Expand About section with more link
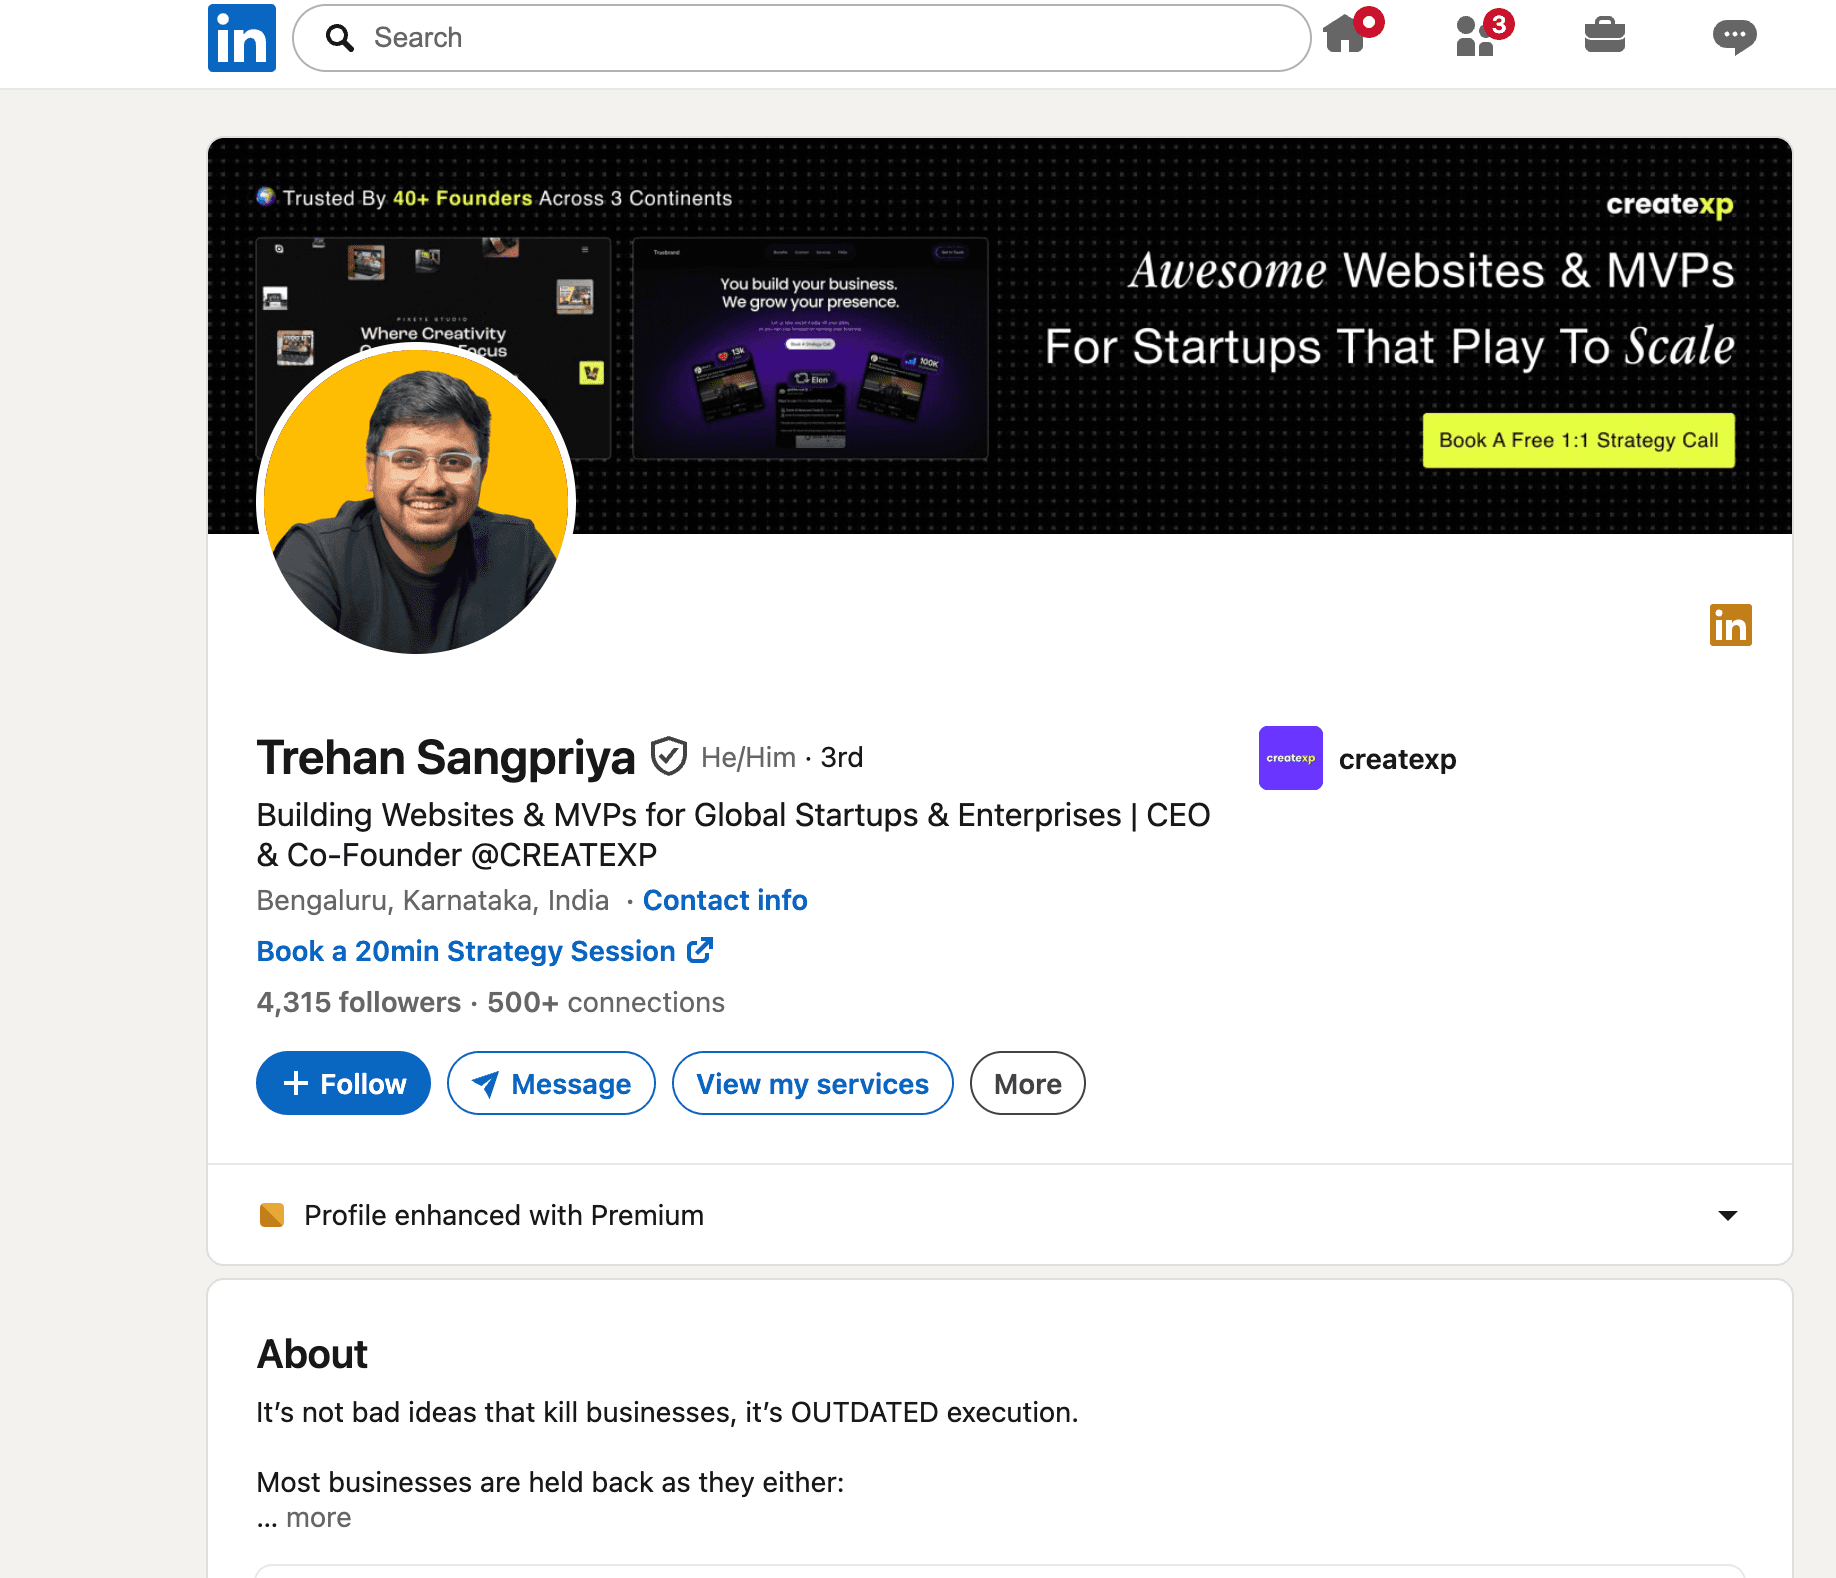The width and height of the screenshot is (1836, 1578). tap(318, 1518)
